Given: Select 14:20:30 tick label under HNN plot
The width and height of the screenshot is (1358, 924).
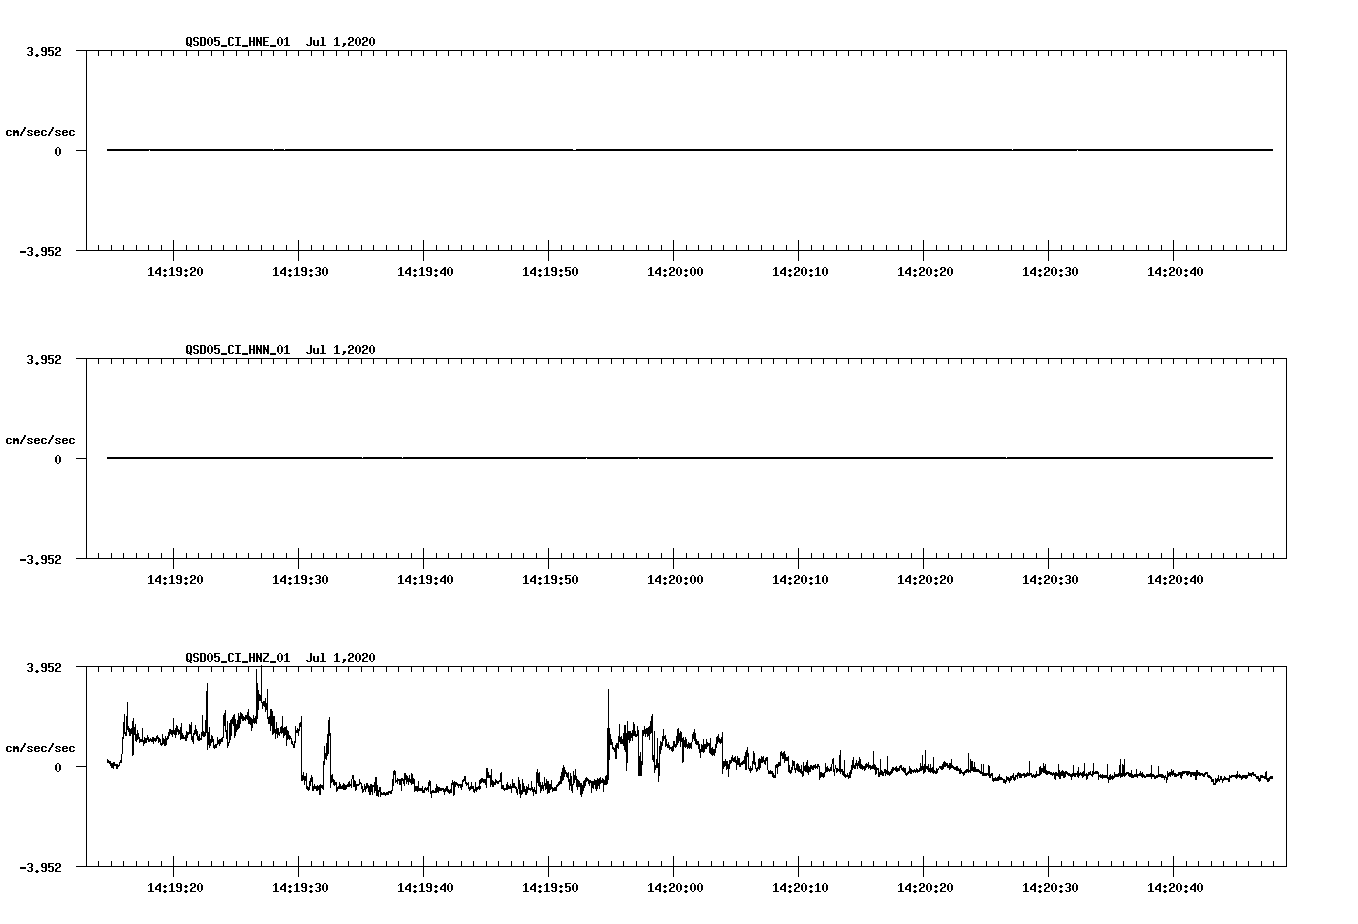Looking at the screenshot, I should point(1050,580).
